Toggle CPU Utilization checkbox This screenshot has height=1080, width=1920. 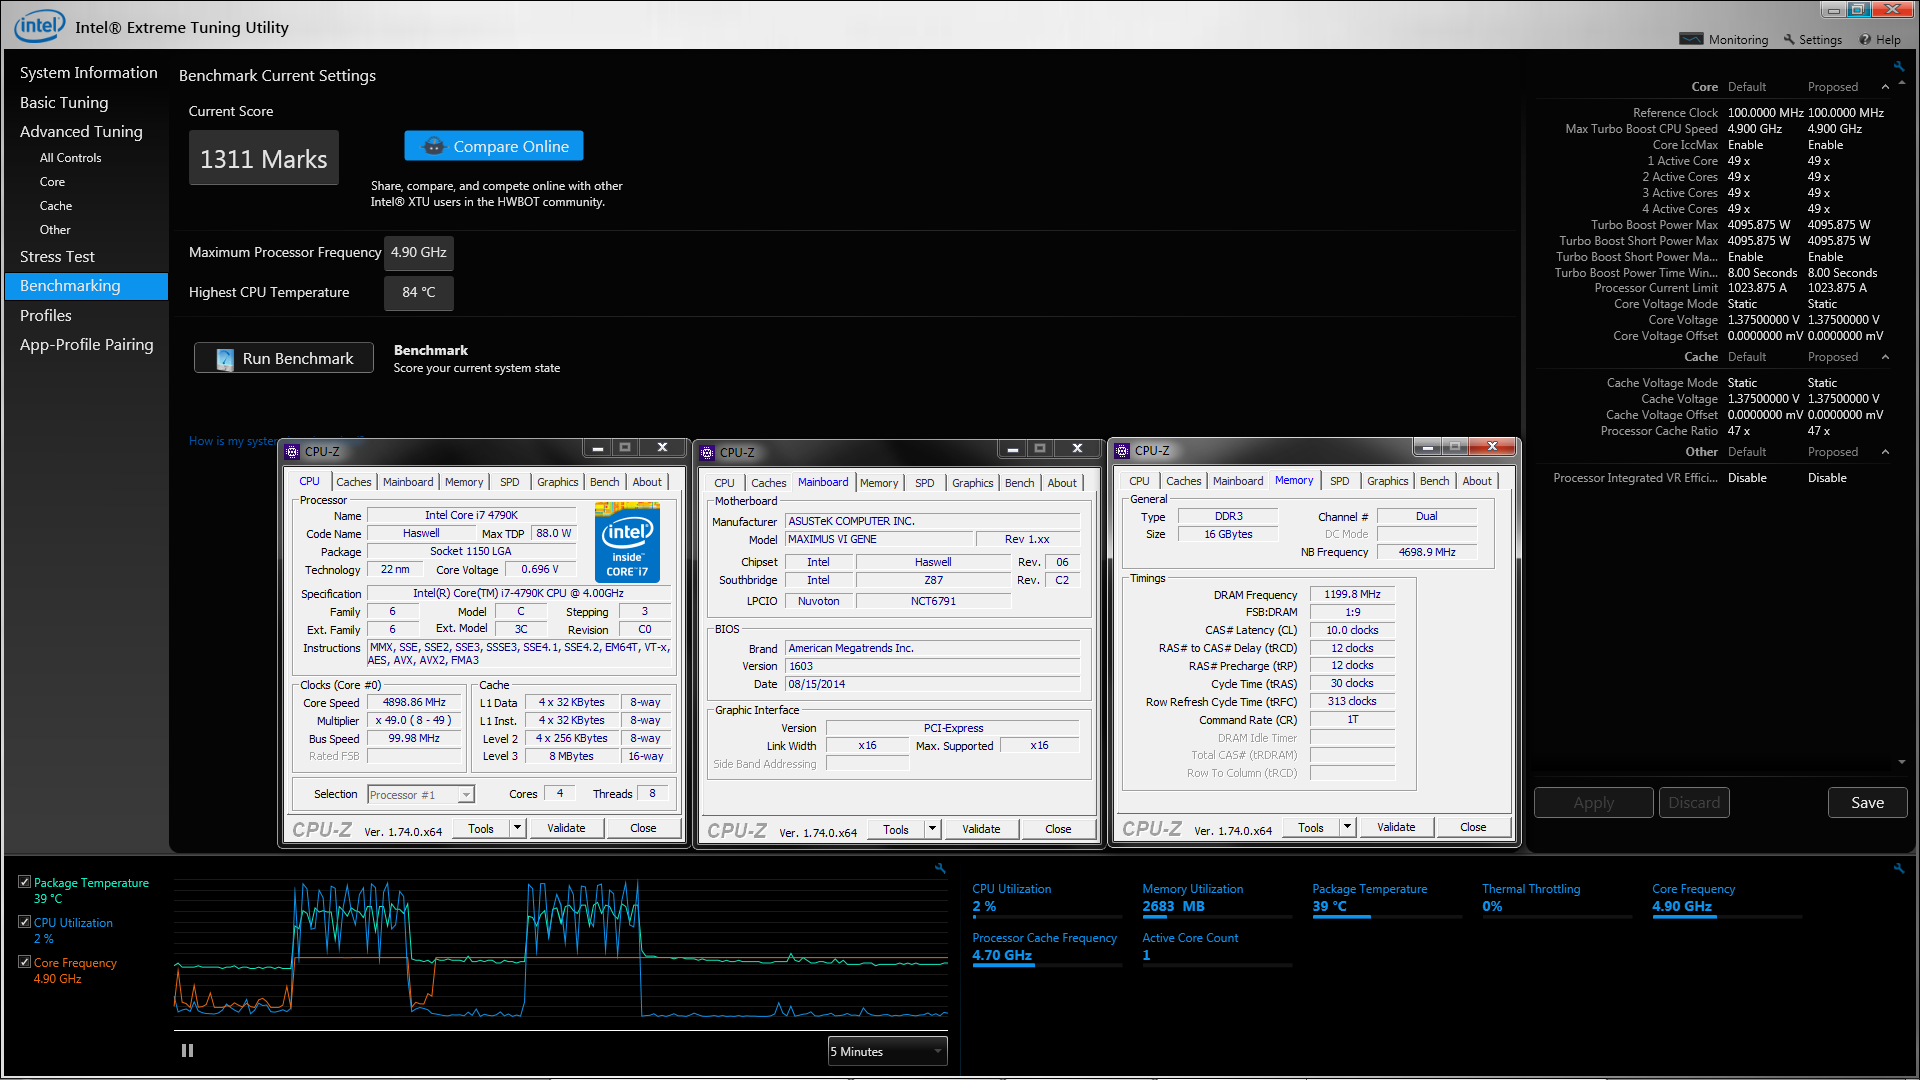coord(24,922)
